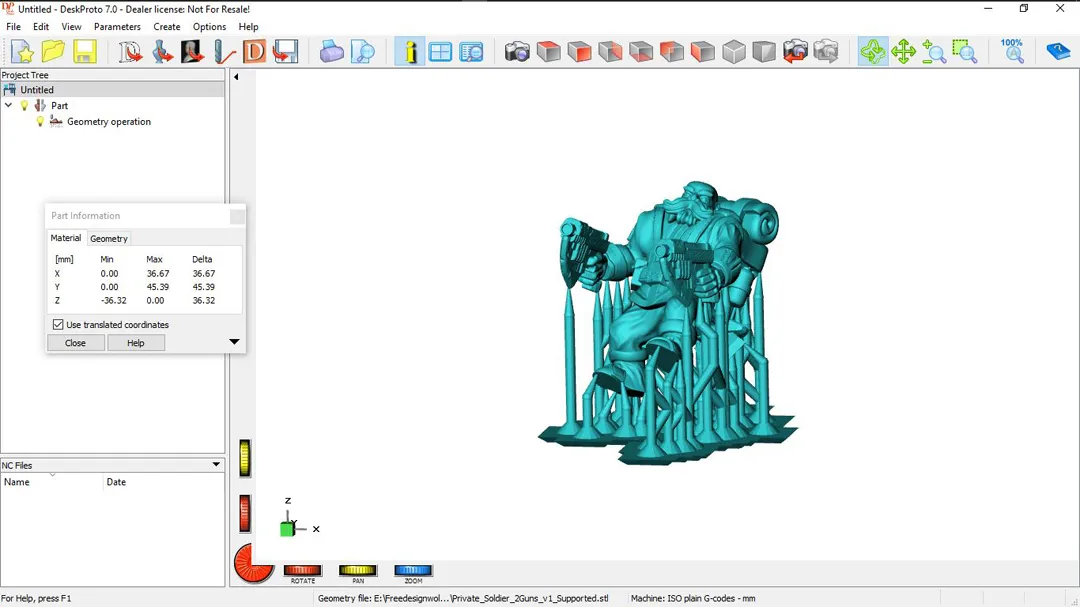
Task: Select the Geometry operation tree item
Action: (x=109, y=121)
